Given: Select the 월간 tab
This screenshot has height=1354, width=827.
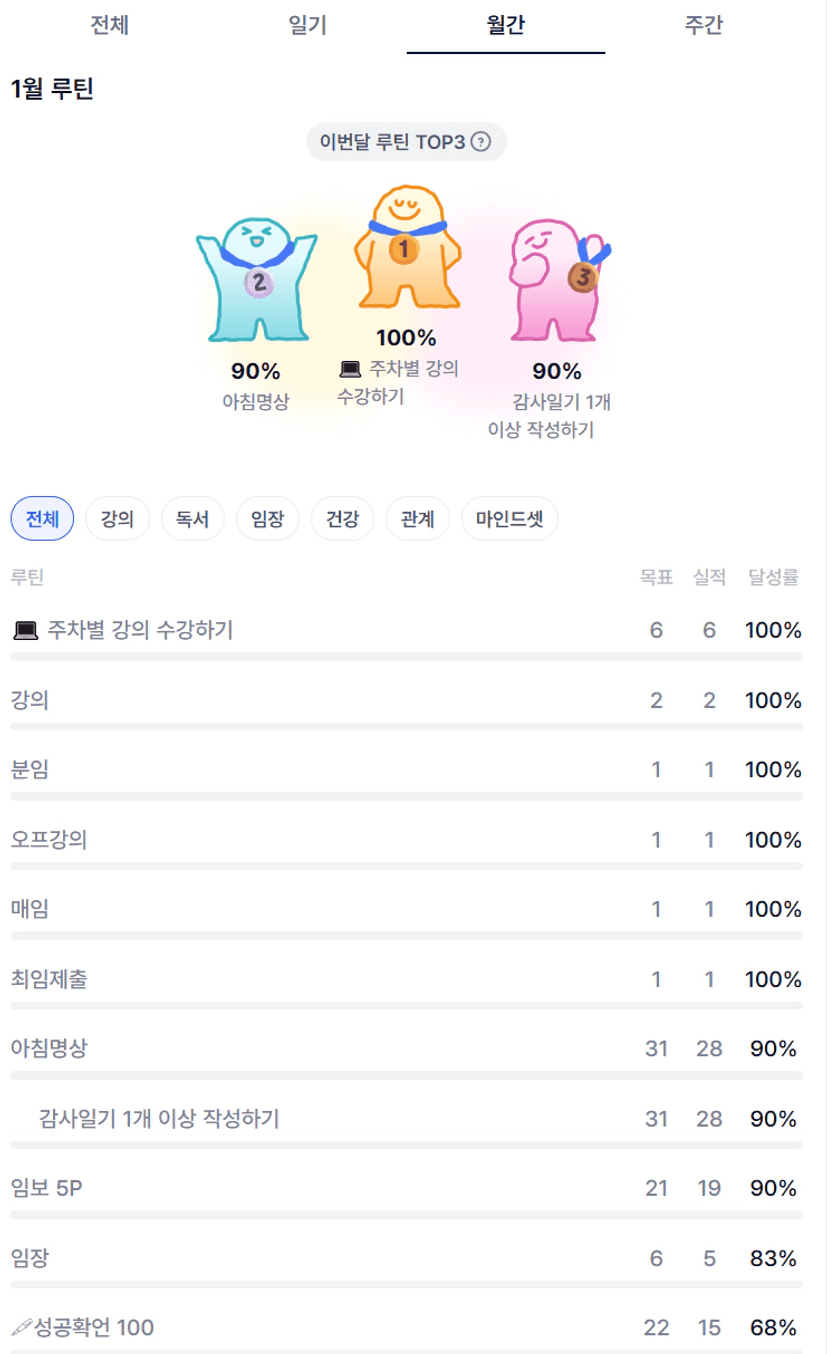Looking at the screenshot, I should (505, 26).
